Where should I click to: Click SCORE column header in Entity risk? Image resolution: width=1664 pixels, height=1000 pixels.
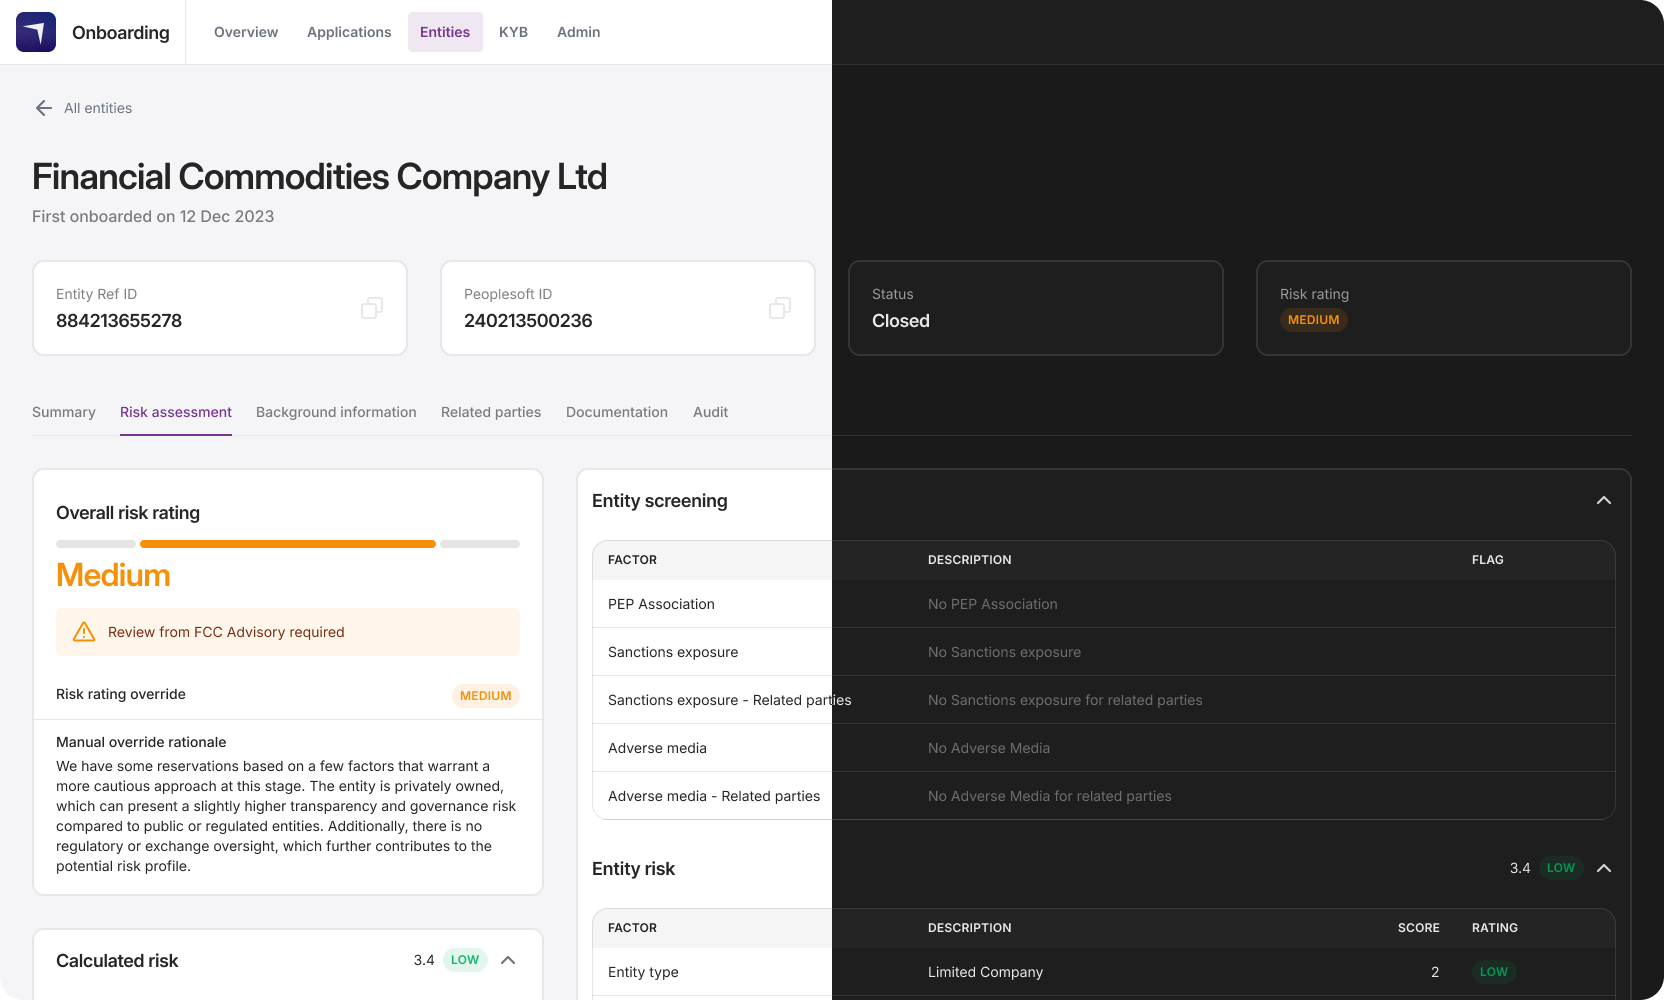(x=1418, y=928)
